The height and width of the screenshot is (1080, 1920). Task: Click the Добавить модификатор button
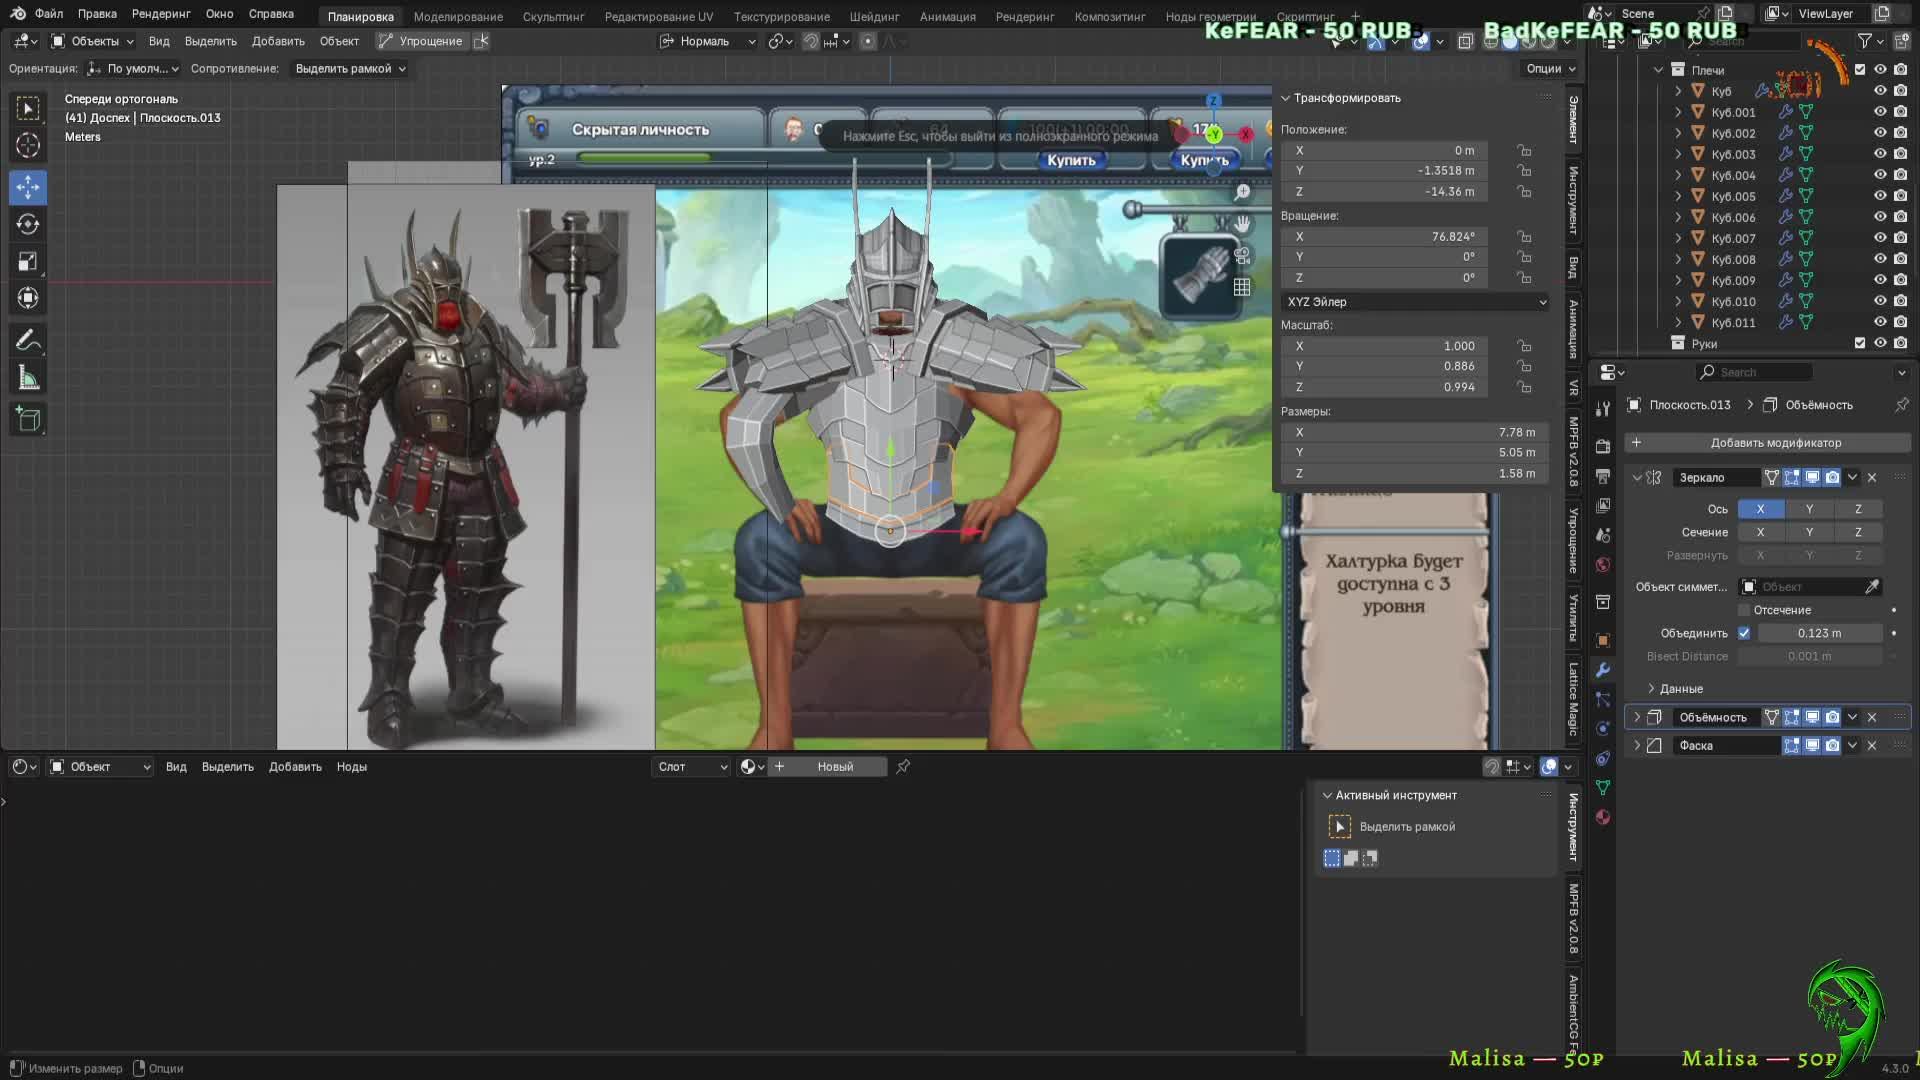(x=1768, y=443)
